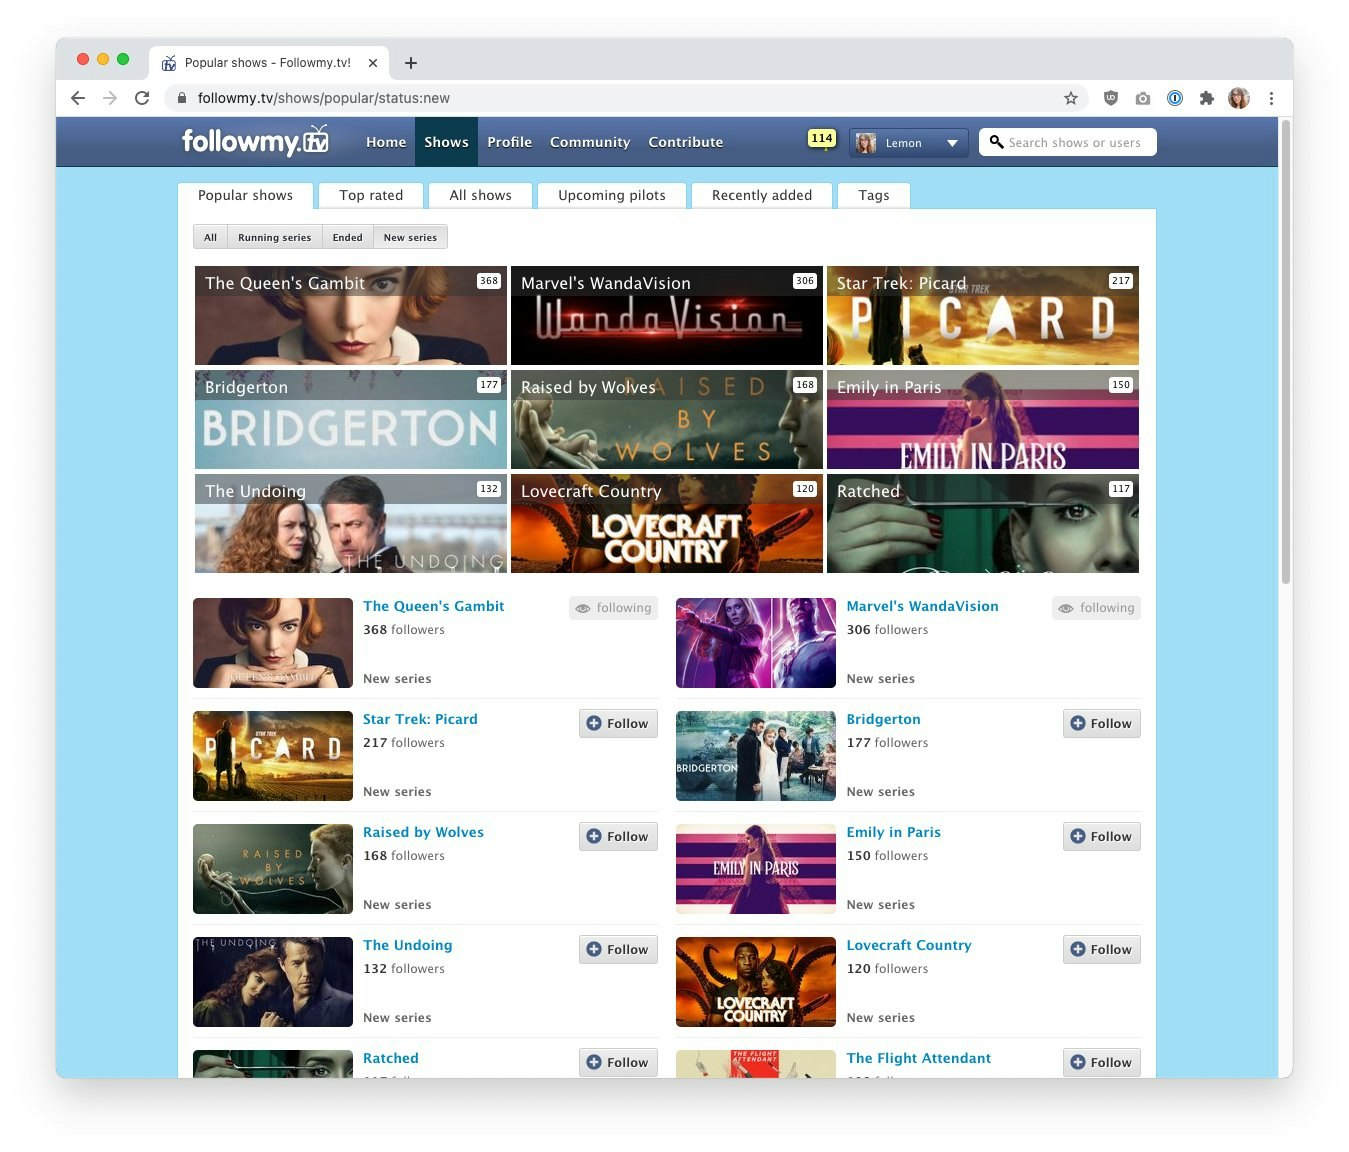Follow Ratched
The image size is (1349, 1152).
[618, 1062]
